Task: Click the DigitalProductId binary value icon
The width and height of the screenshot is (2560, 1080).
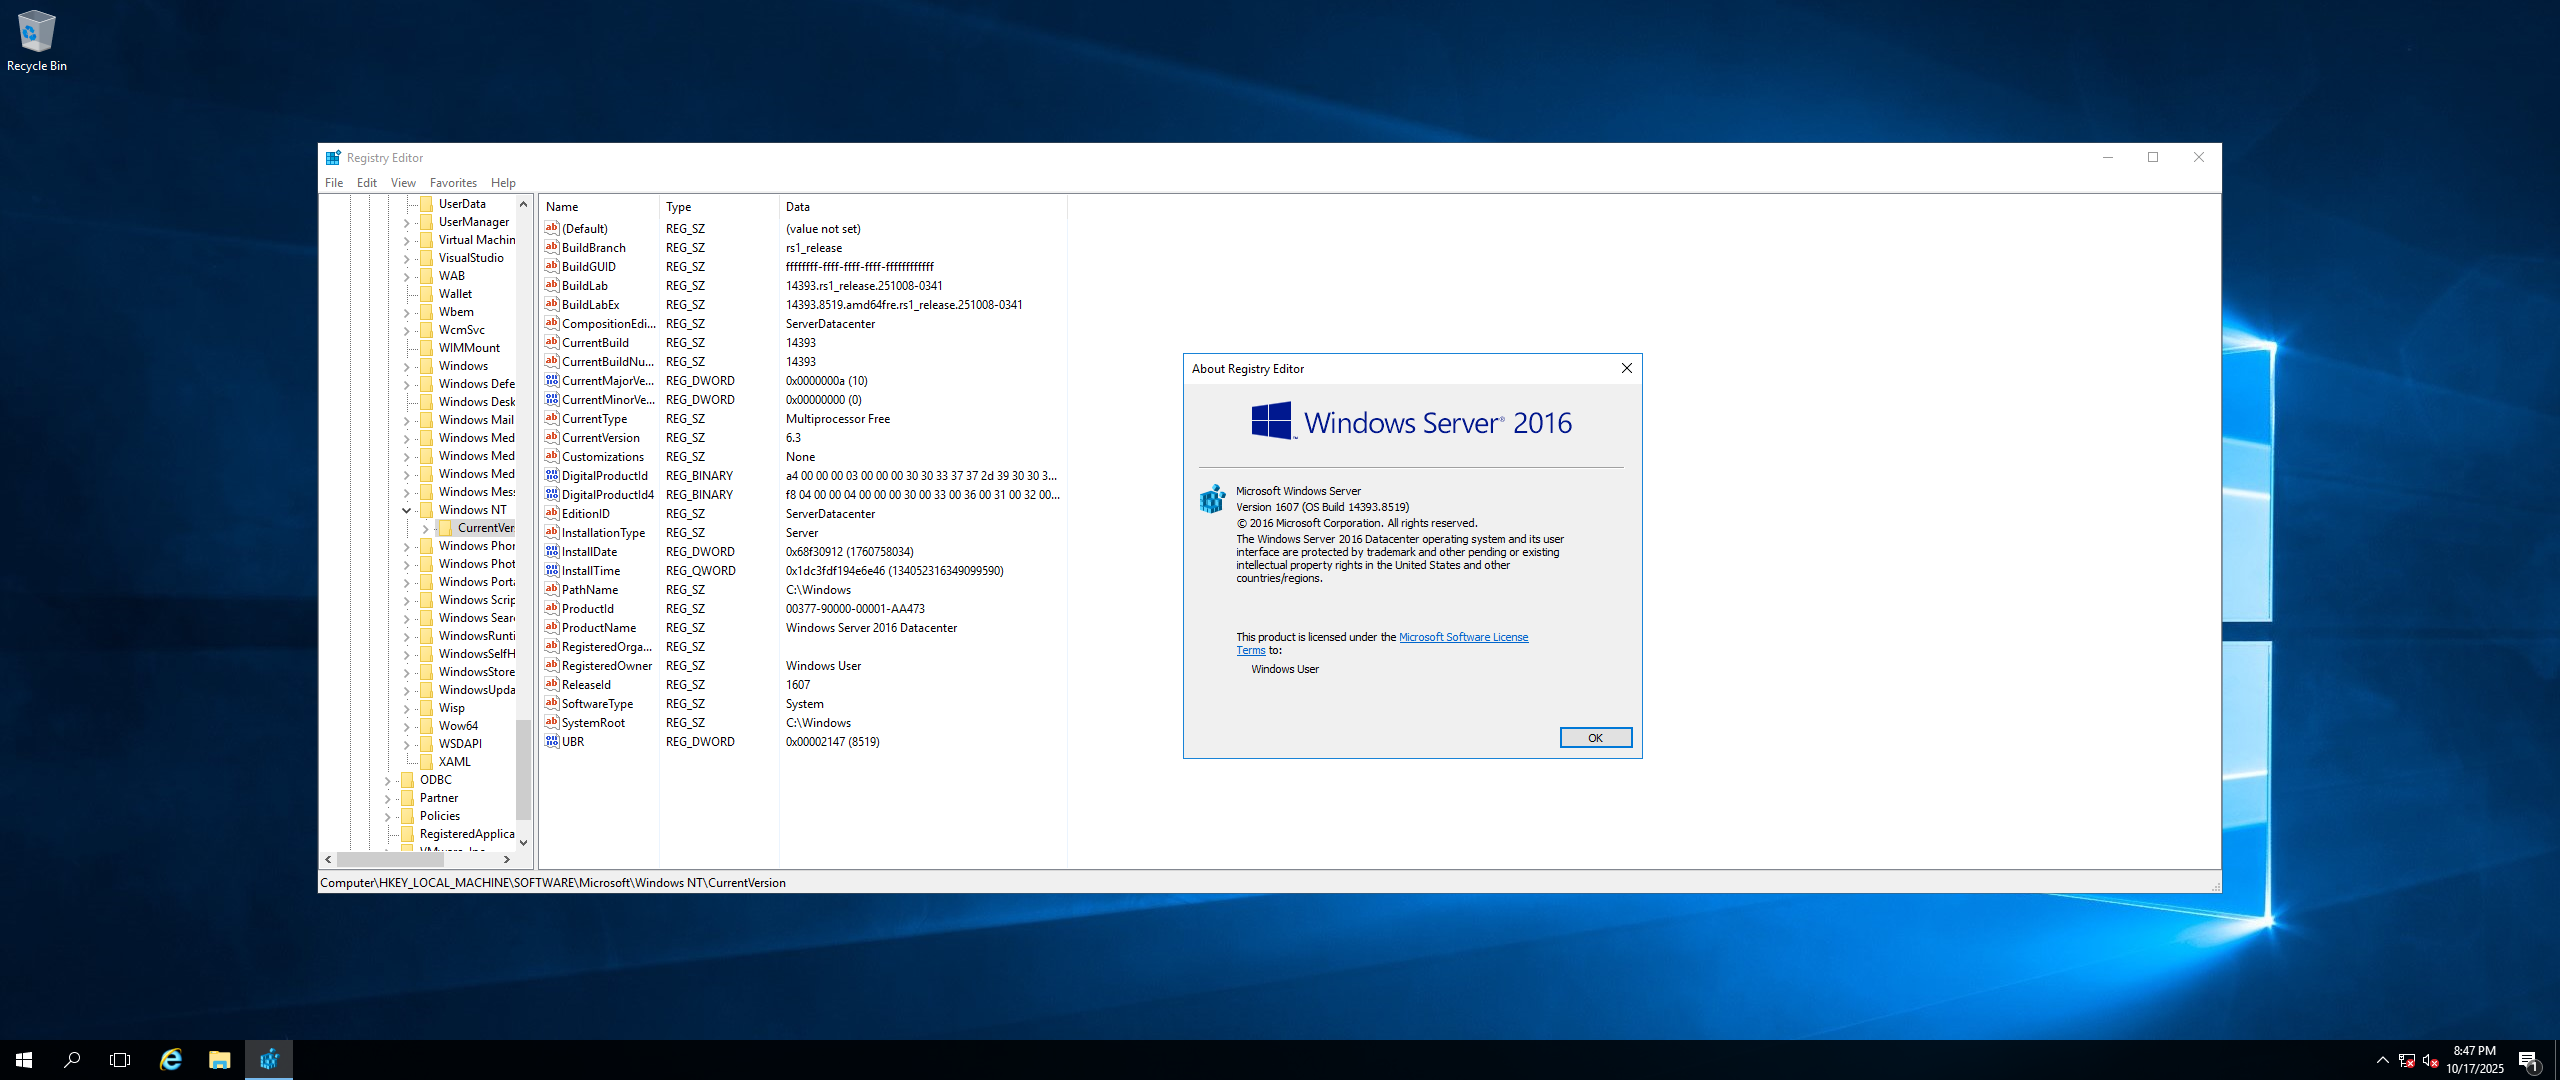Action: [x=551, y=475]
